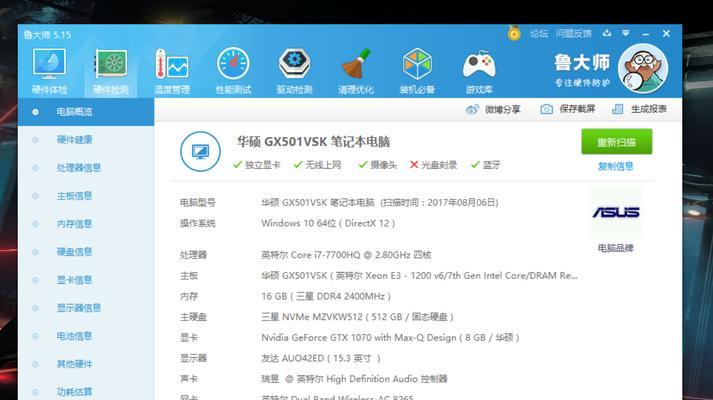Open 硬件体检 hardware checkup icon

49,71
